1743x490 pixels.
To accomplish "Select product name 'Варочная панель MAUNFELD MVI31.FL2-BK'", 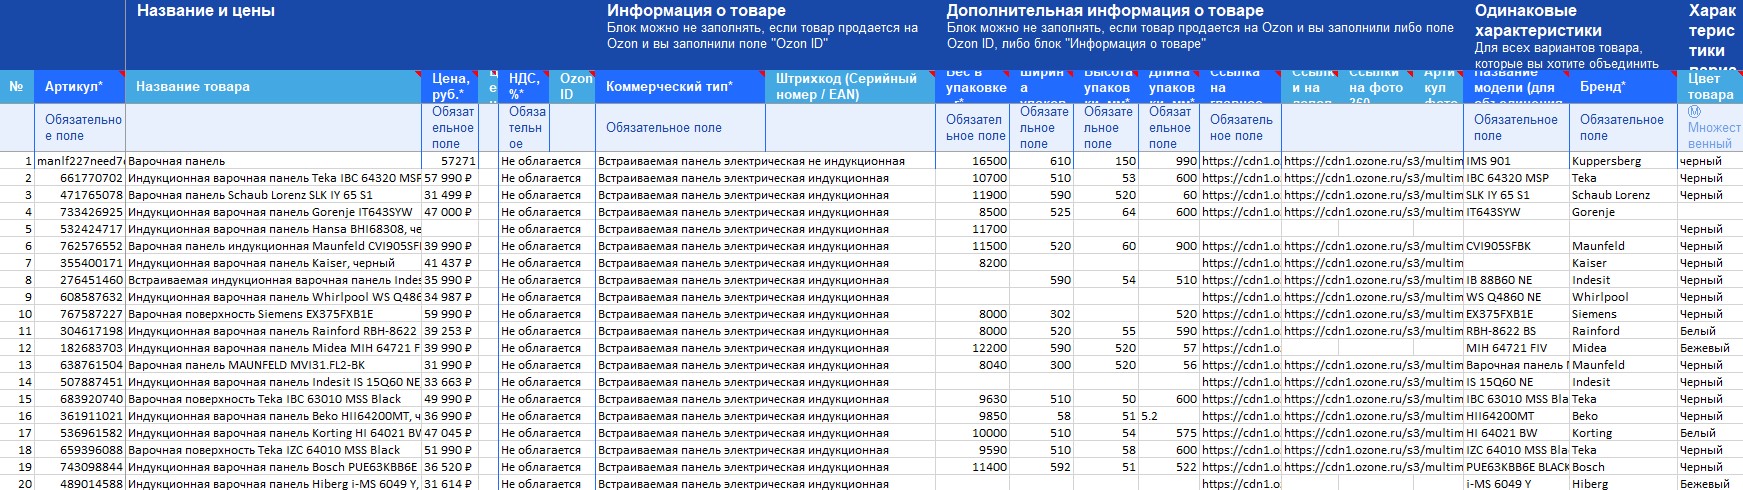I will click(274, 365).
